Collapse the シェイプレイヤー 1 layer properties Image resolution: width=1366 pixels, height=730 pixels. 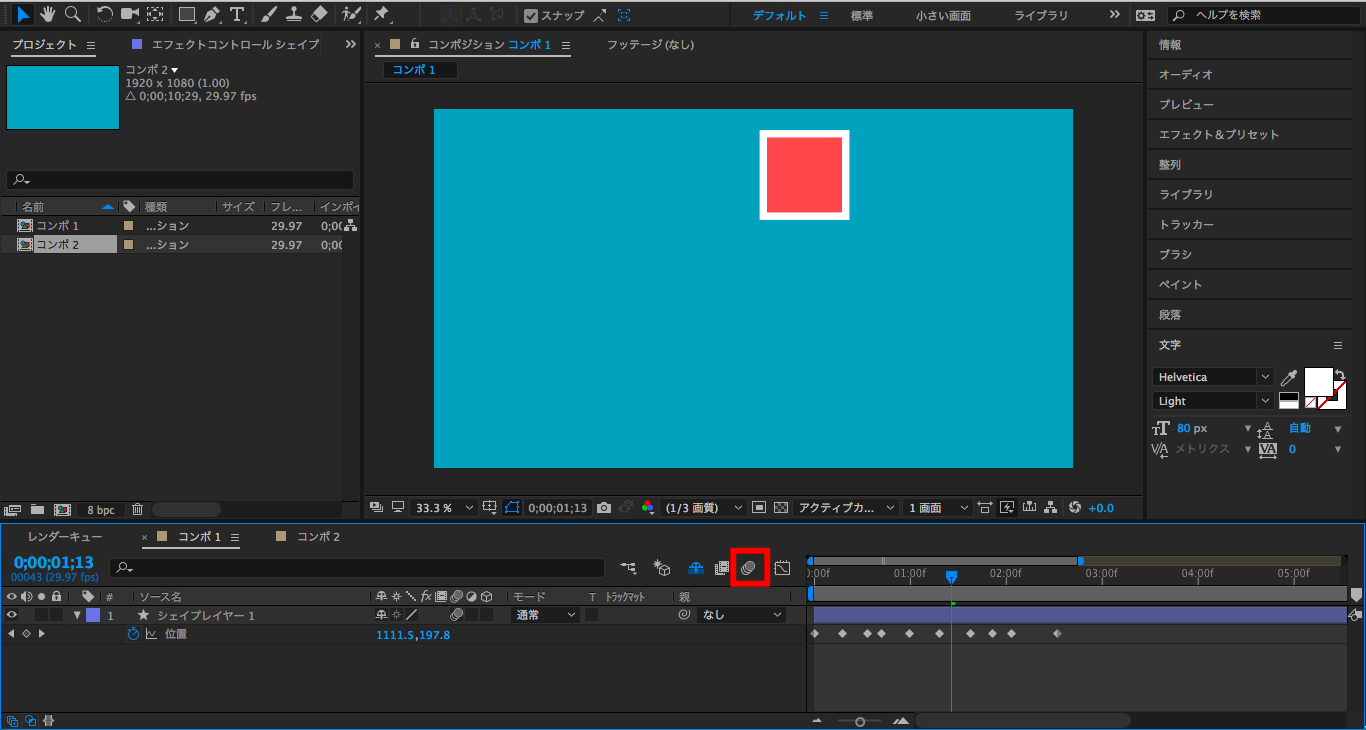click(x=77, y=616)
